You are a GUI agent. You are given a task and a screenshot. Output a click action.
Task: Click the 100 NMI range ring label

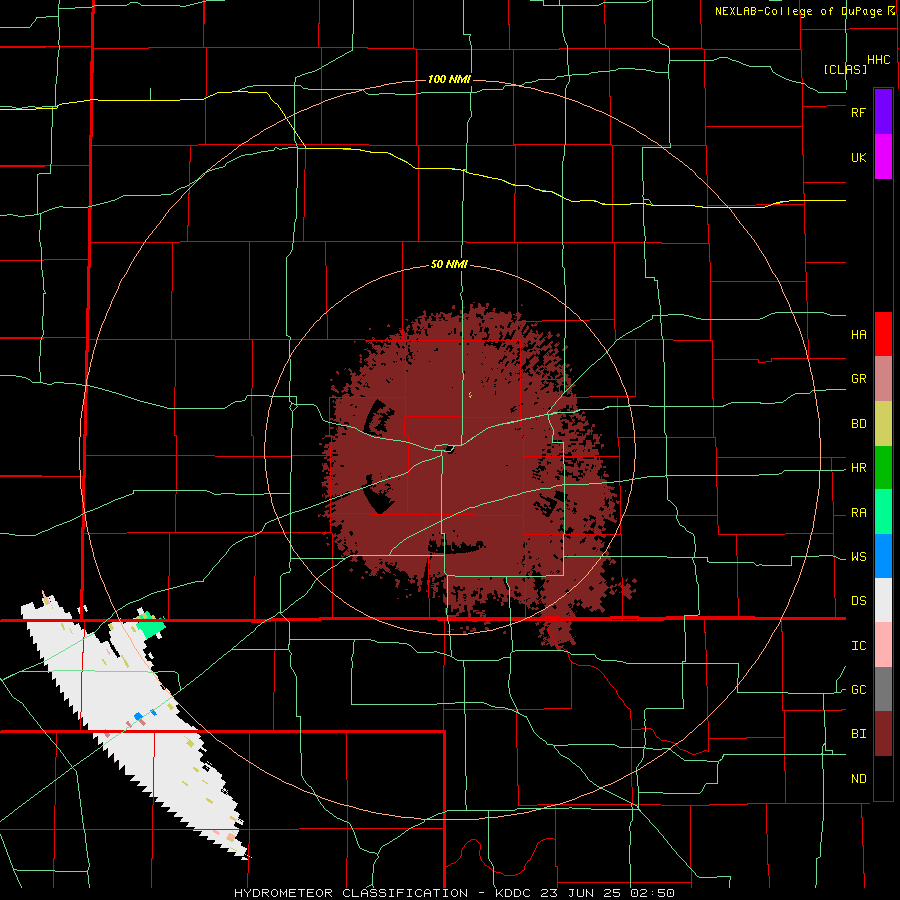click(449, 79)
